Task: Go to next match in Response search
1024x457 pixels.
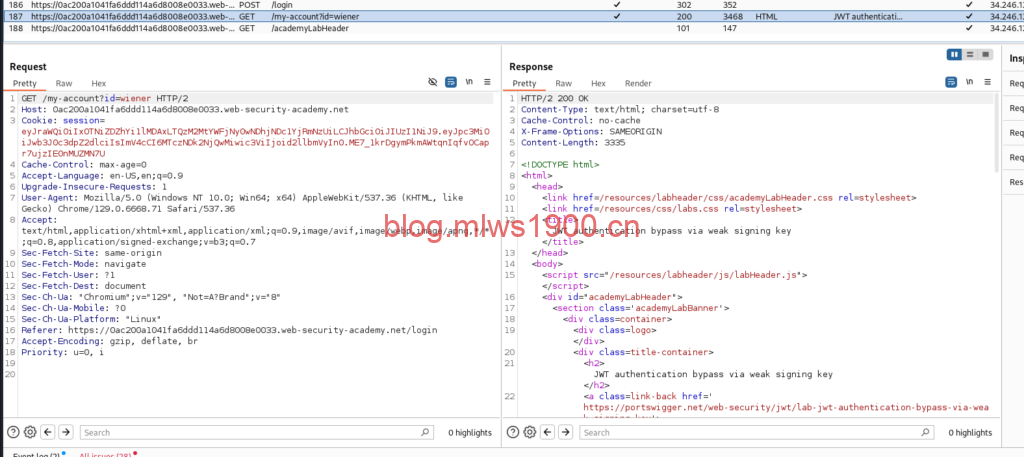Action: coord(566,432)
